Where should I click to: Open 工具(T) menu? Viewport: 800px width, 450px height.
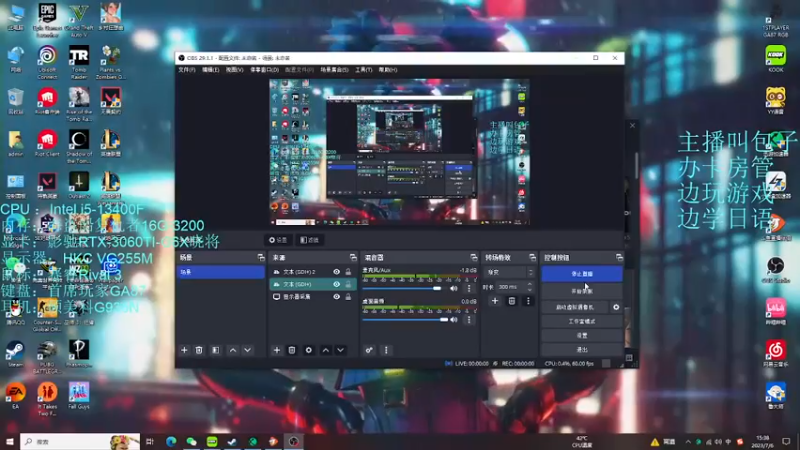point(364,70)
